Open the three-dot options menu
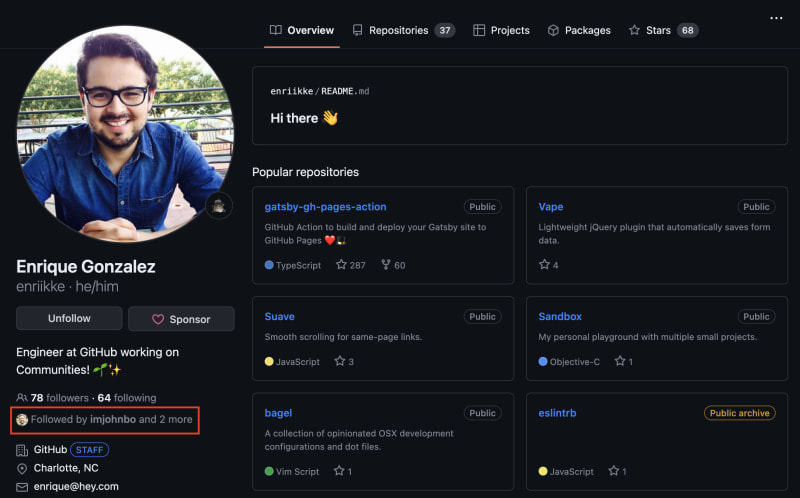 pos(776,18)
